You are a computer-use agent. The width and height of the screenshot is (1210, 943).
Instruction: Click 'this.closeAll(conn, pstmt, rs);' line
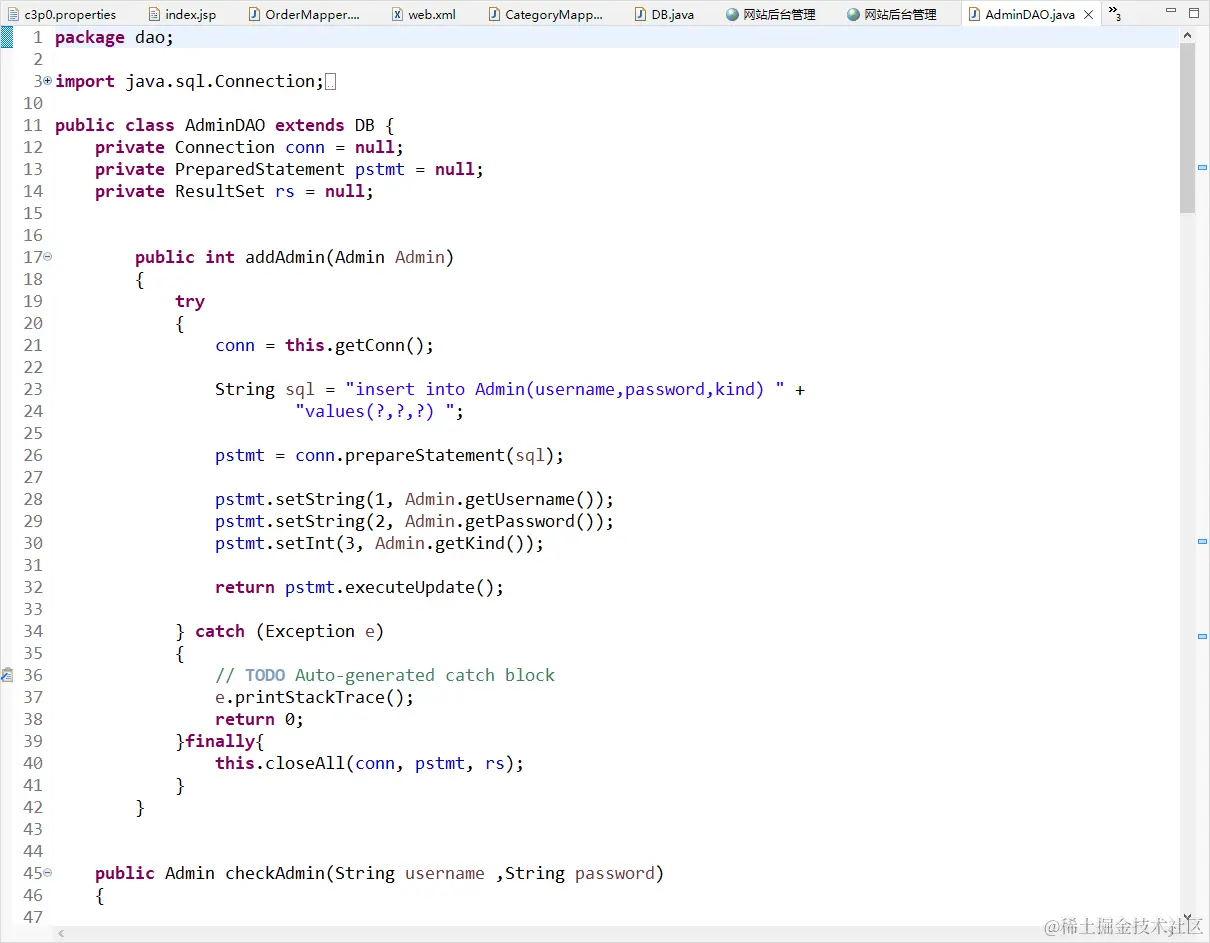click(370, 764)
